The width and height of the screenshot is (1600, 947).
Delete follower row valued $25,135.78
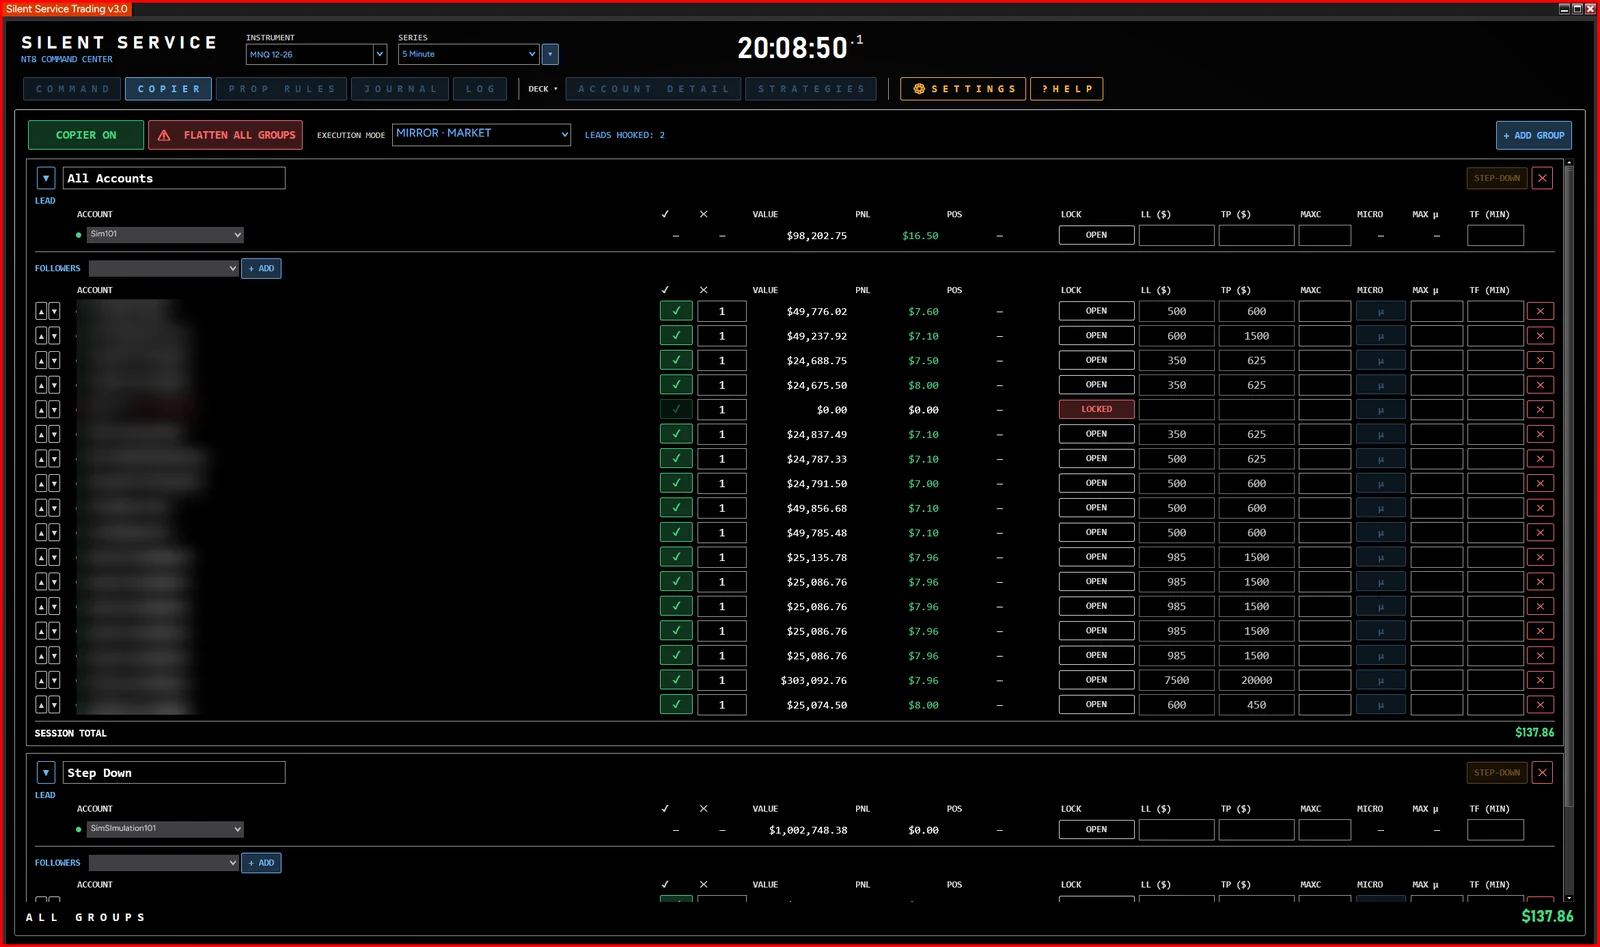(1540, 557)
